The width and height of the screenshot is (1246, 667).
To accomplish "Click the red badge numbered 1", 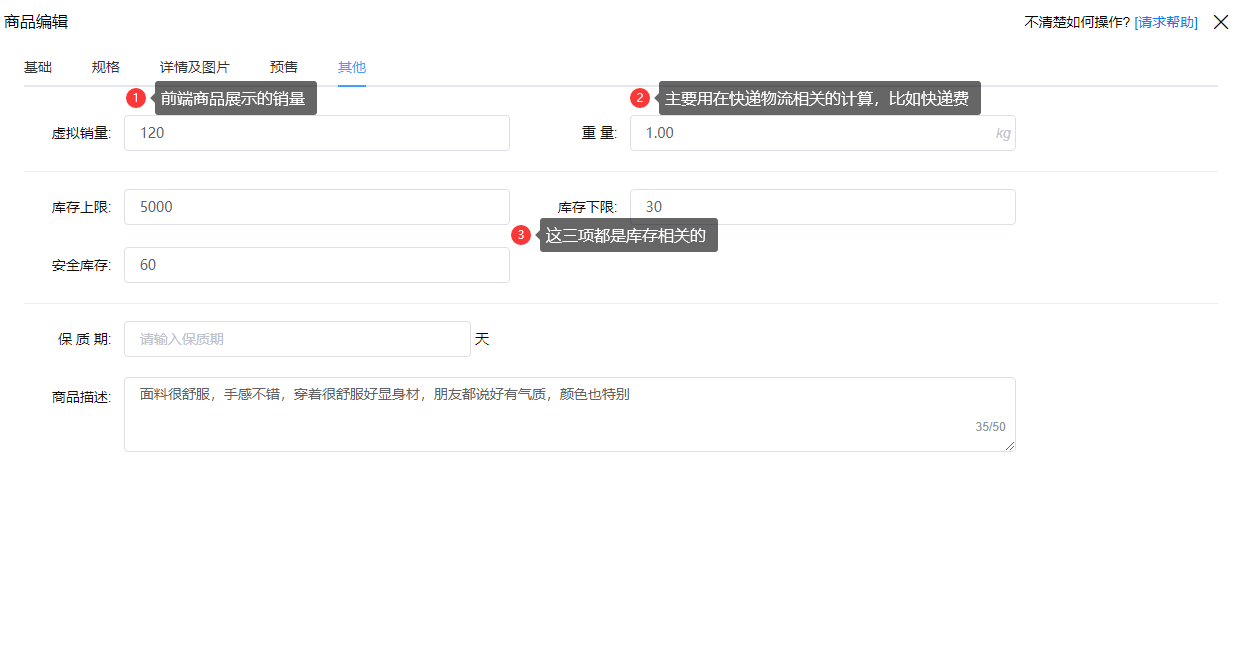I will tap(136, 98).
